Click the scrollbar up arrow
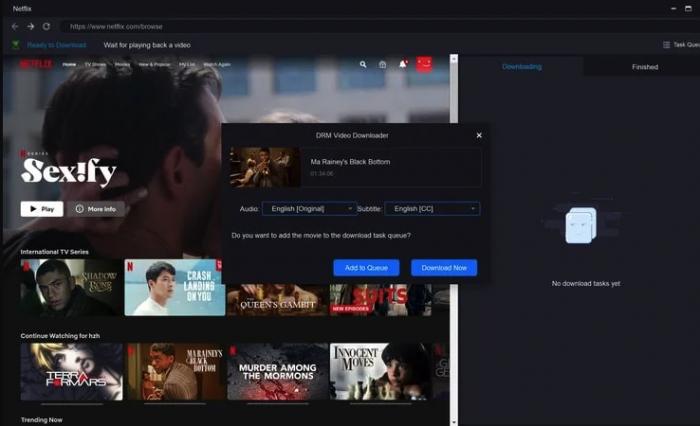The image size is (700, 426). [454, 58]
